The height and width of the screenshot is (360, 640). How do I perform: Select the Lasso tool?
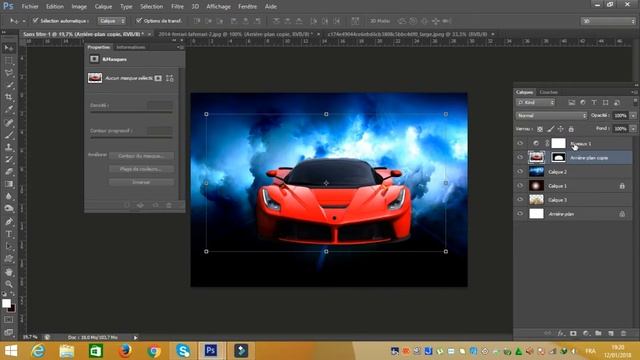tap(9, 73)
